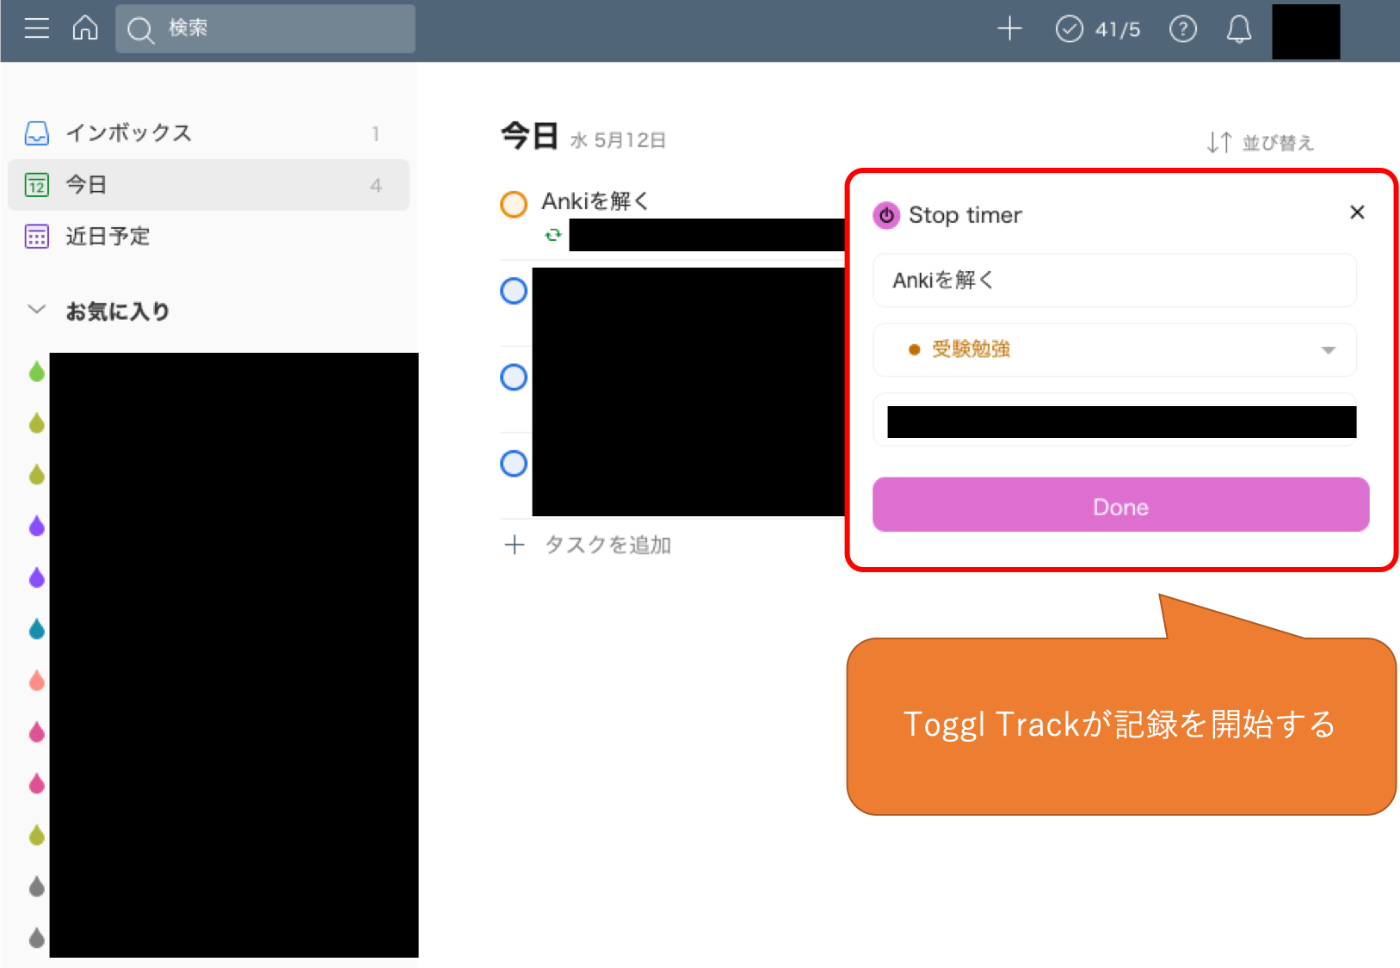1400x968 pixels.
Task: Click the search field 検索
Action: point(265,29)
